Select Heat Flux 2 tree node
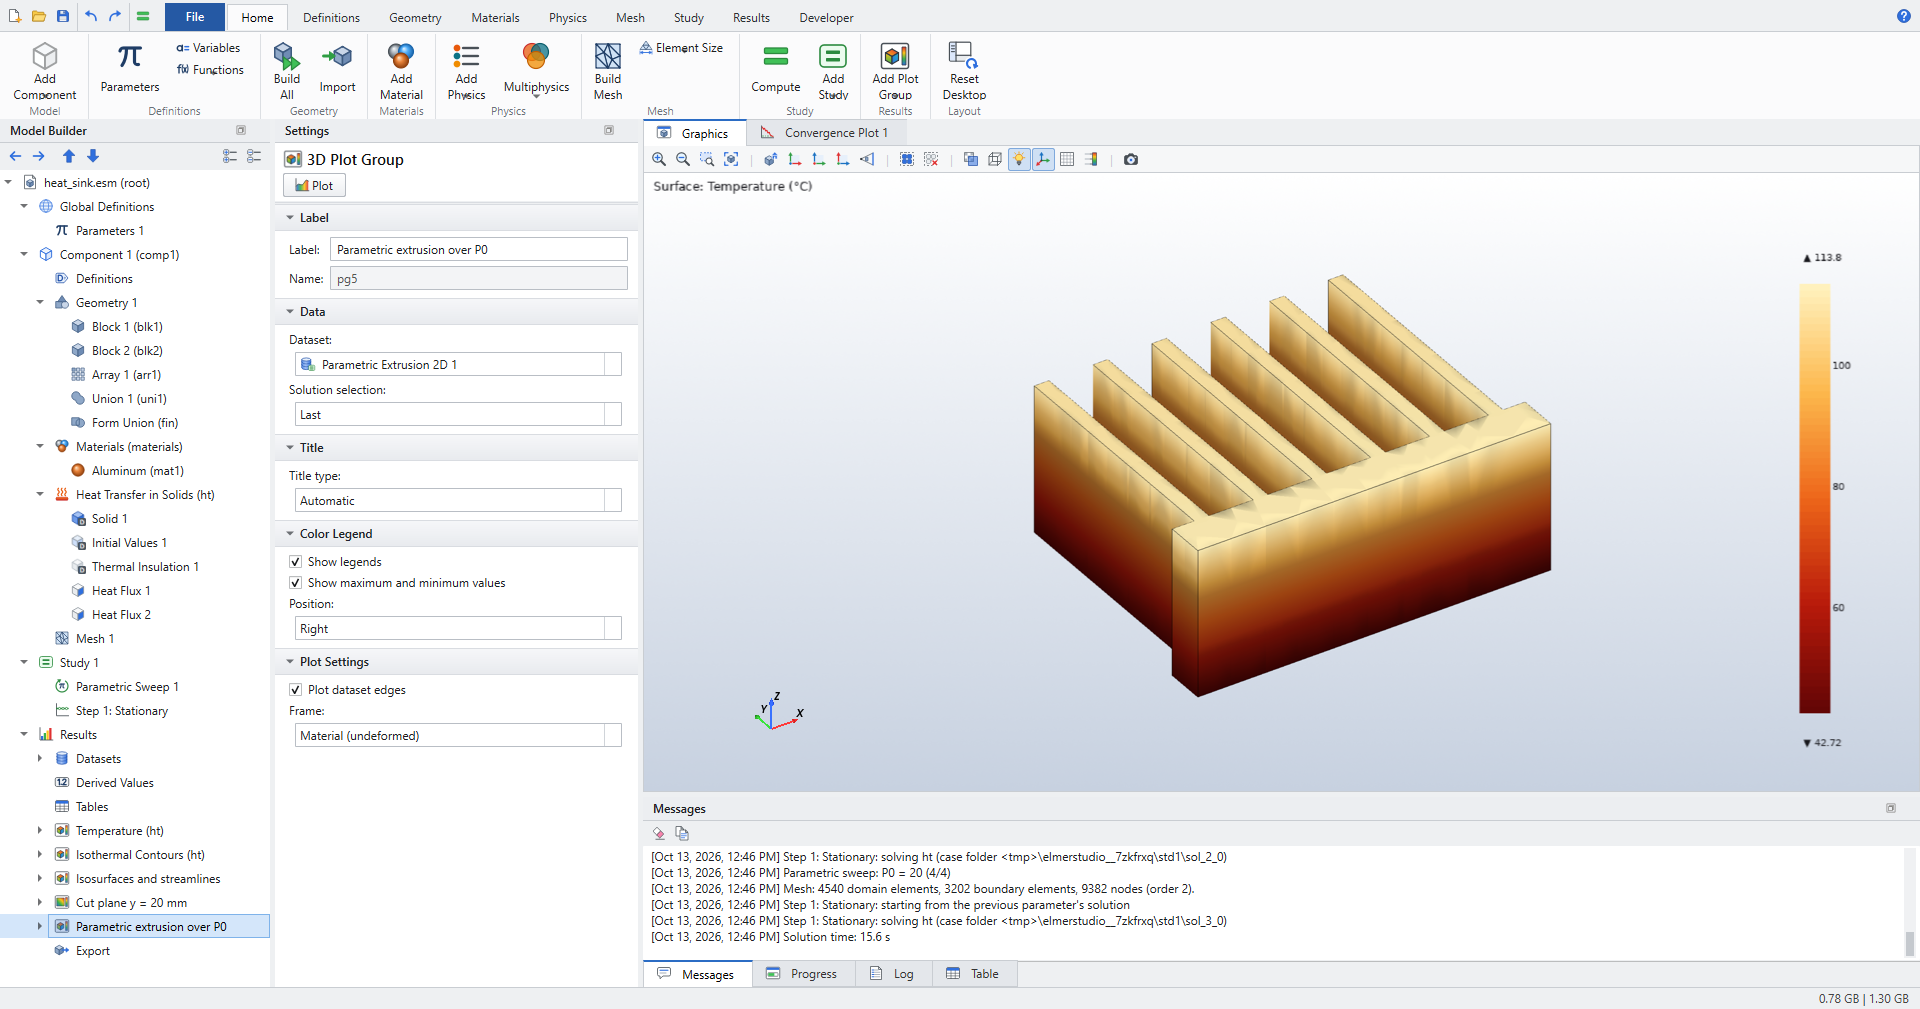 tap(121, 615)
